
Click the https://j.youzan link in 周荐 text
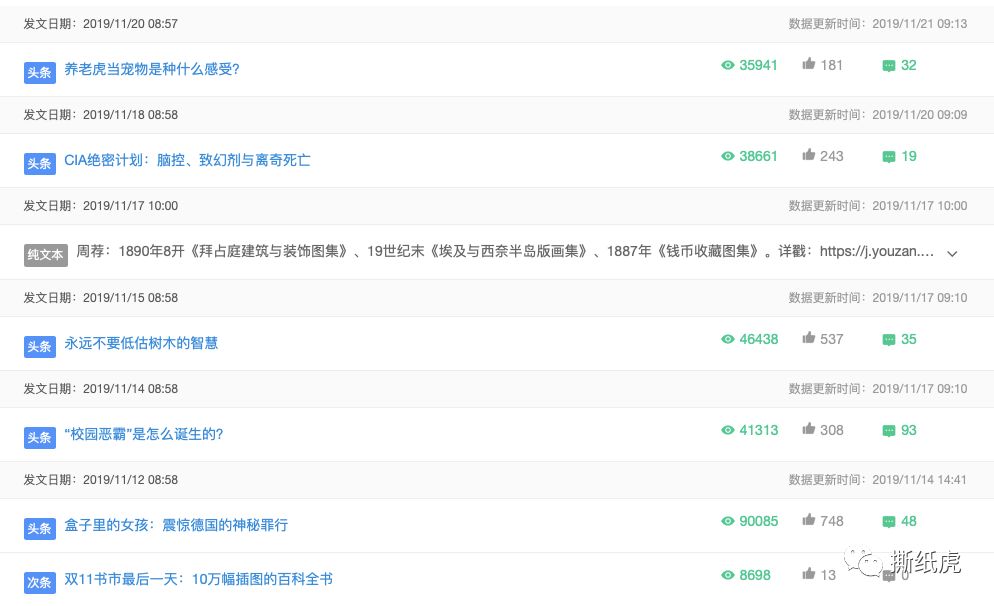coord(875,250)
